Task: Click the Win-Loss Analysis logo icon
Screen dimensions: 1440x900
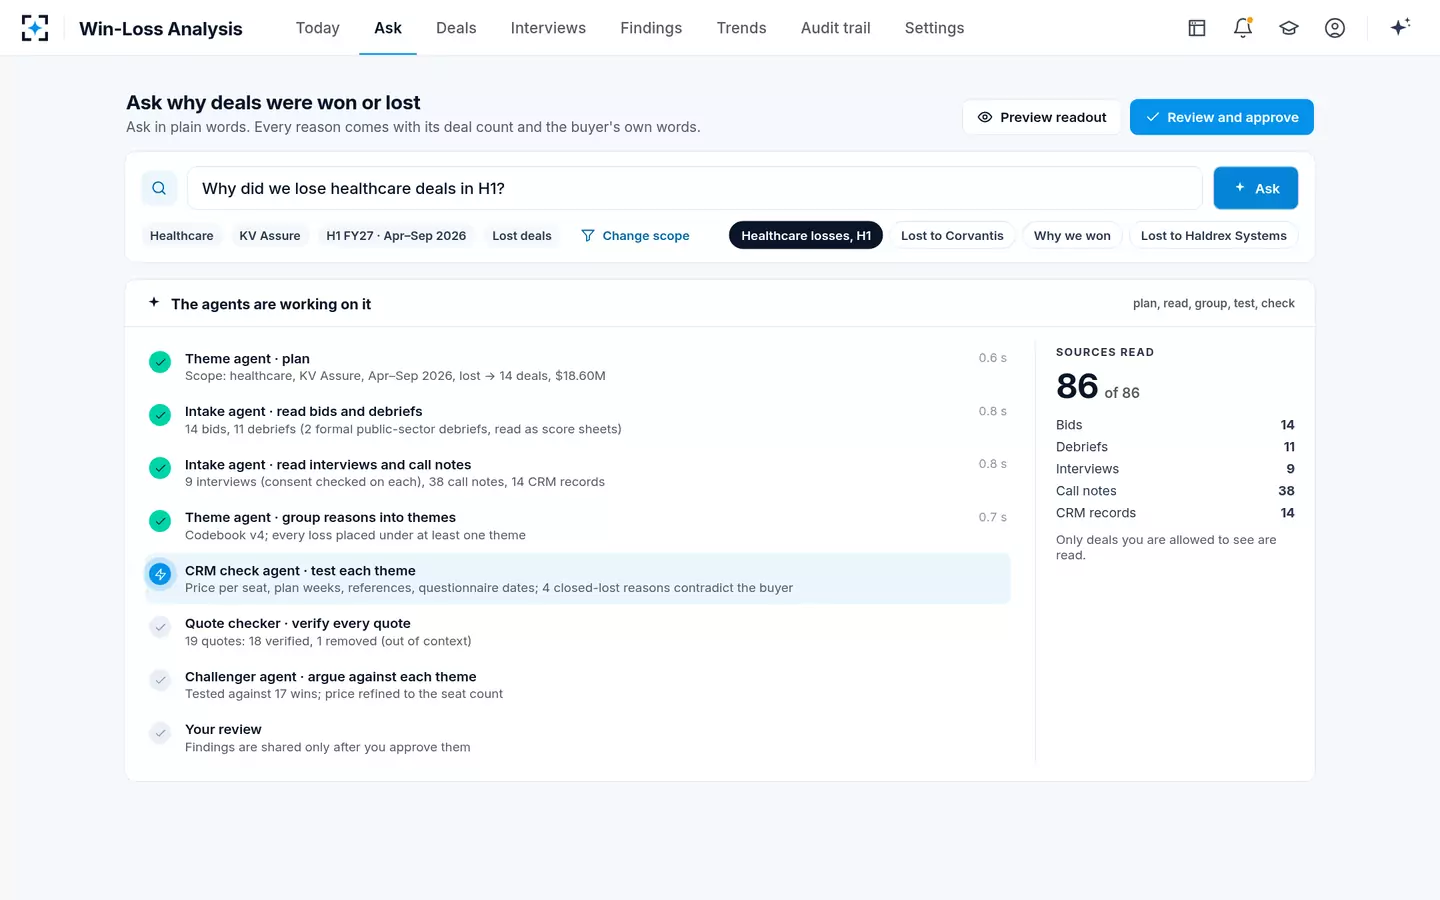Action: 35,28
